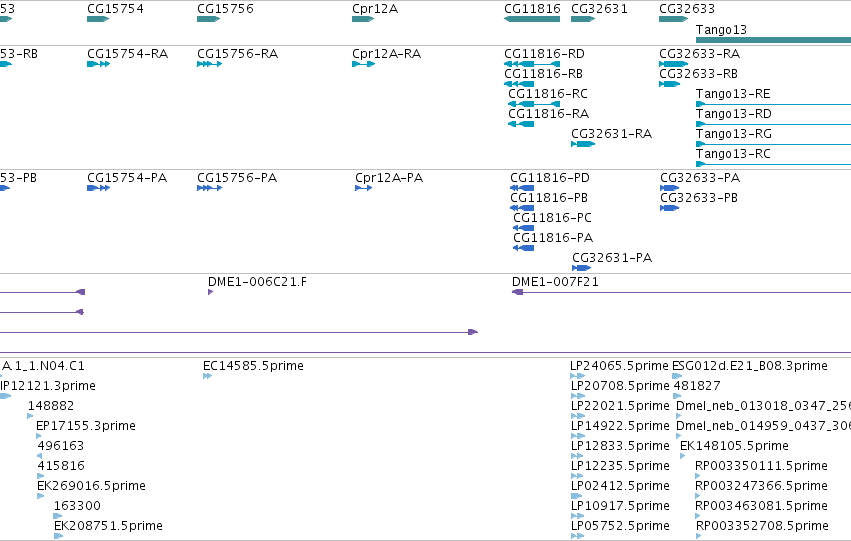The image size is (851, 541).
Task: Click the LP14922.5prime EST glyph
Action: 577,436
